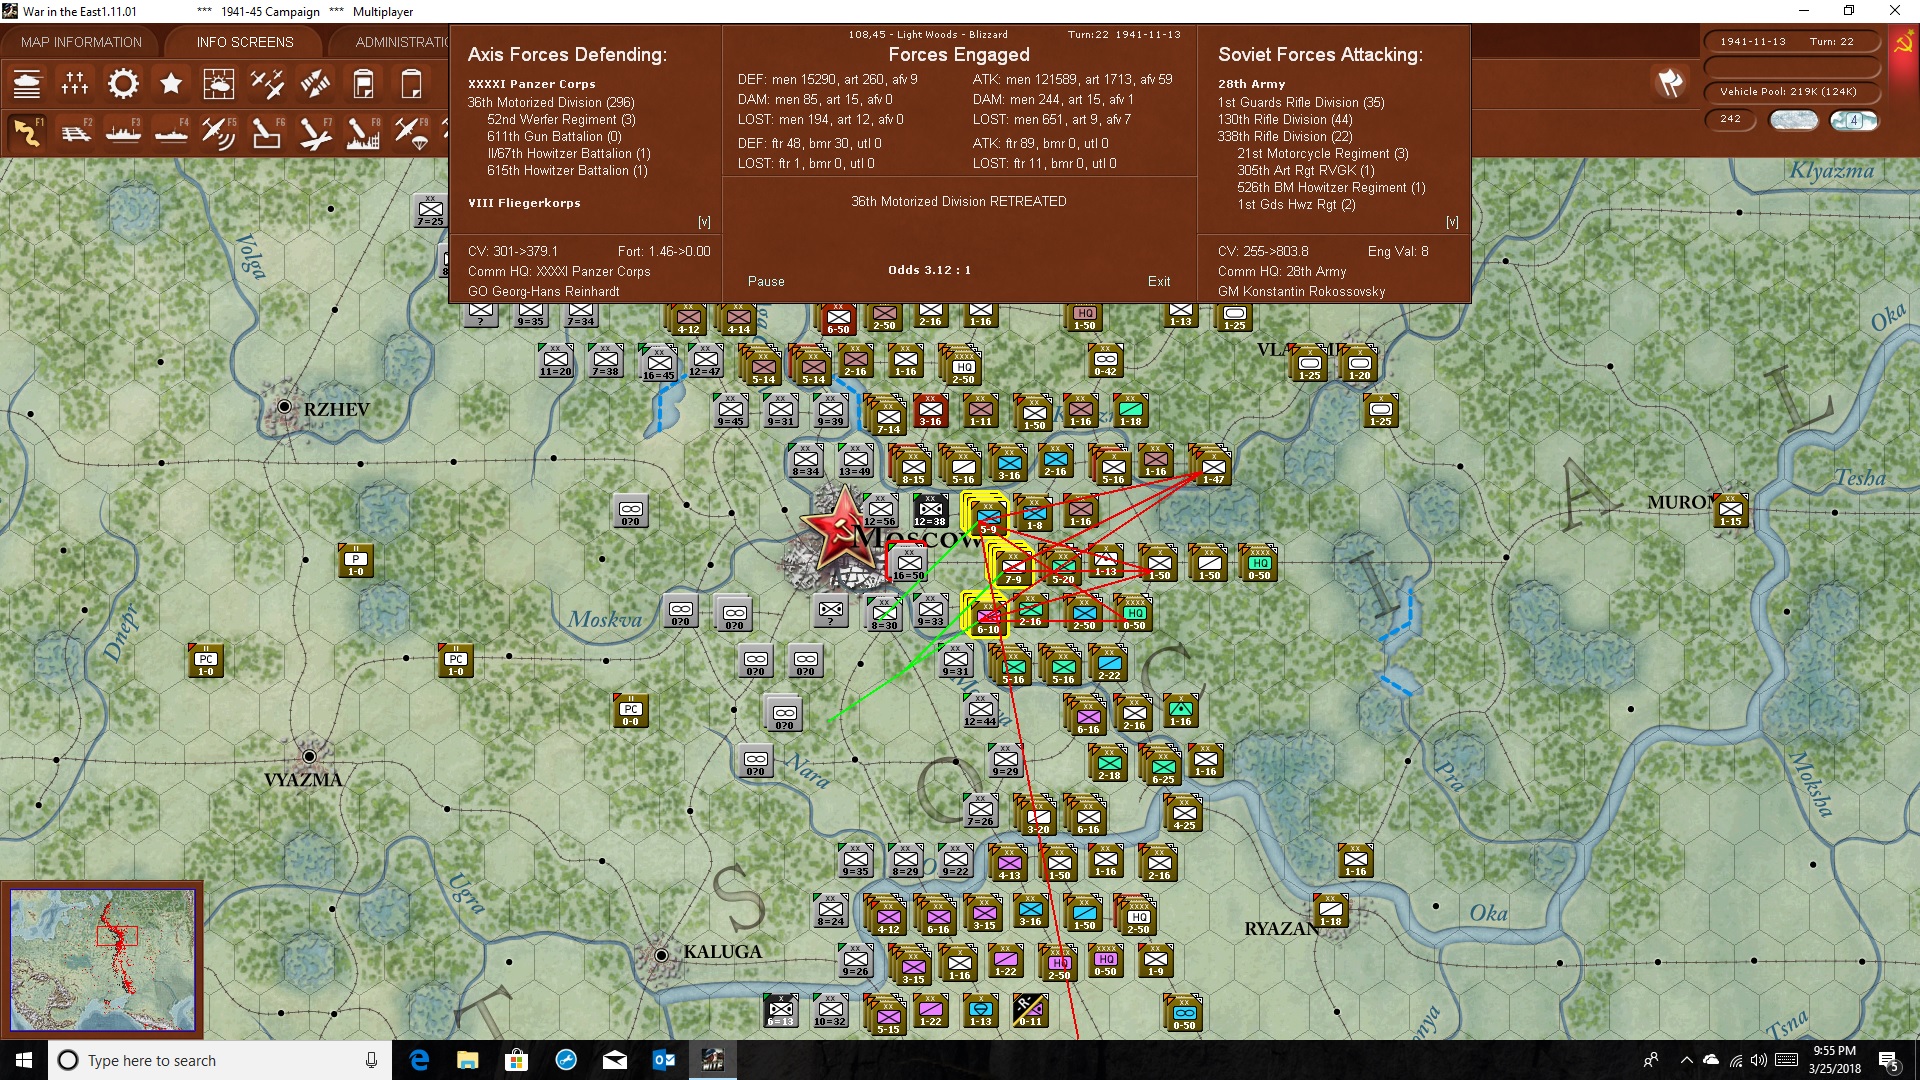
Task: Click the XXXXI Panzer Corps heading
Action: [531, 84]
